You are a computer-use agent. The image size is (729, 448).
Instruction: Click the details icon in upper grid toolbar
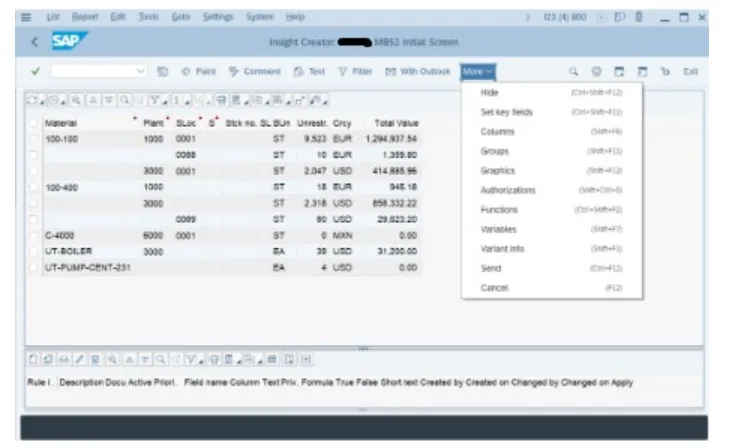[76, 100]
